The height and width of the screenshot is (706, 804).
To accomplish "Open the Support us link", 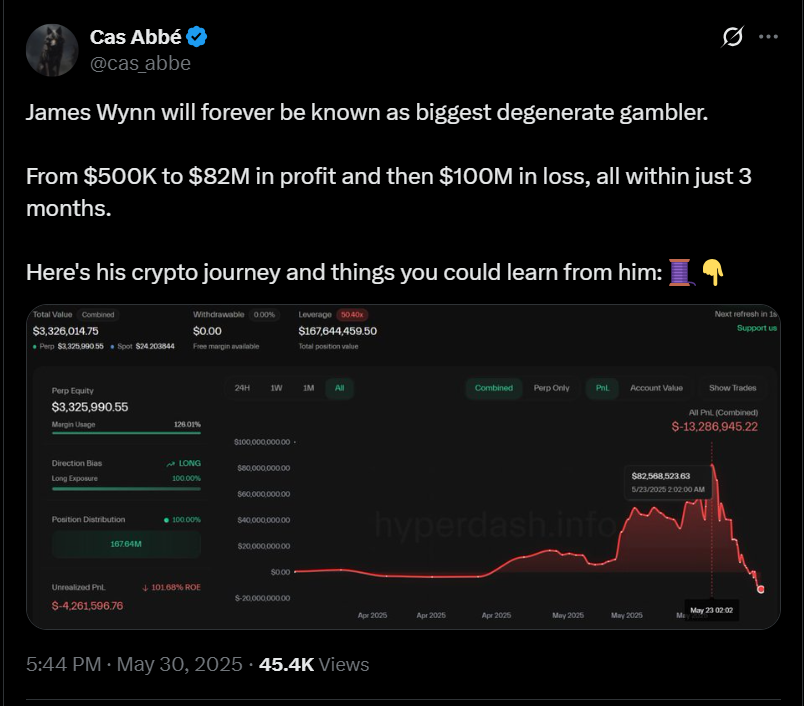I will click(757, 328).
